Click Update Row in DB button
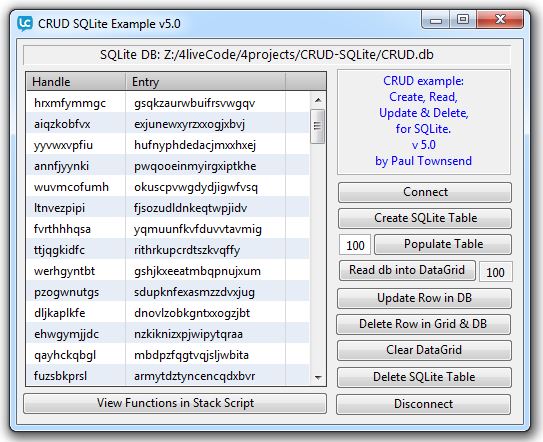This screenshot has height=442, width=543. click(x=424, y=298)
